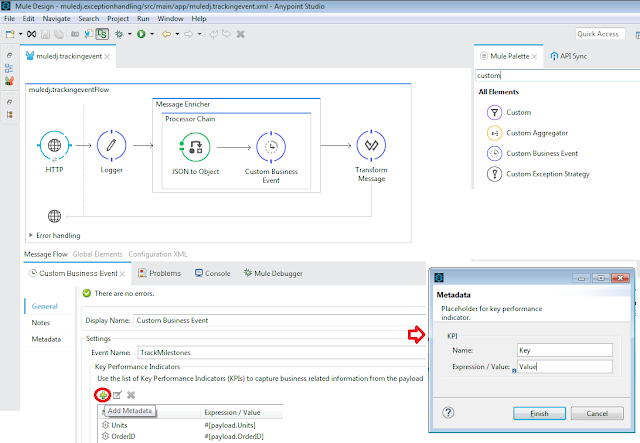Click the edit KPI pencil icon
Screen dimensions: 640x443
pos(117,395)
